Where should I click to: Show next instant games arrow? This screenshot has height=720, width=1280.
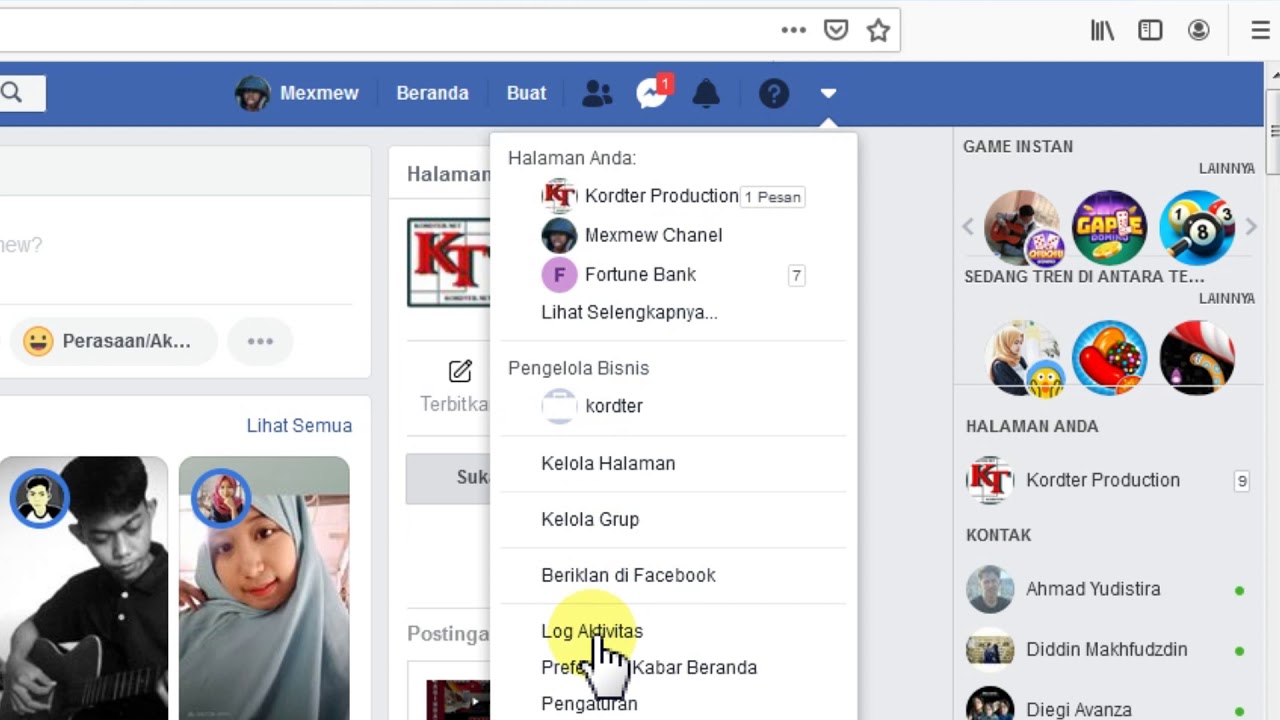click(1250, 227)
